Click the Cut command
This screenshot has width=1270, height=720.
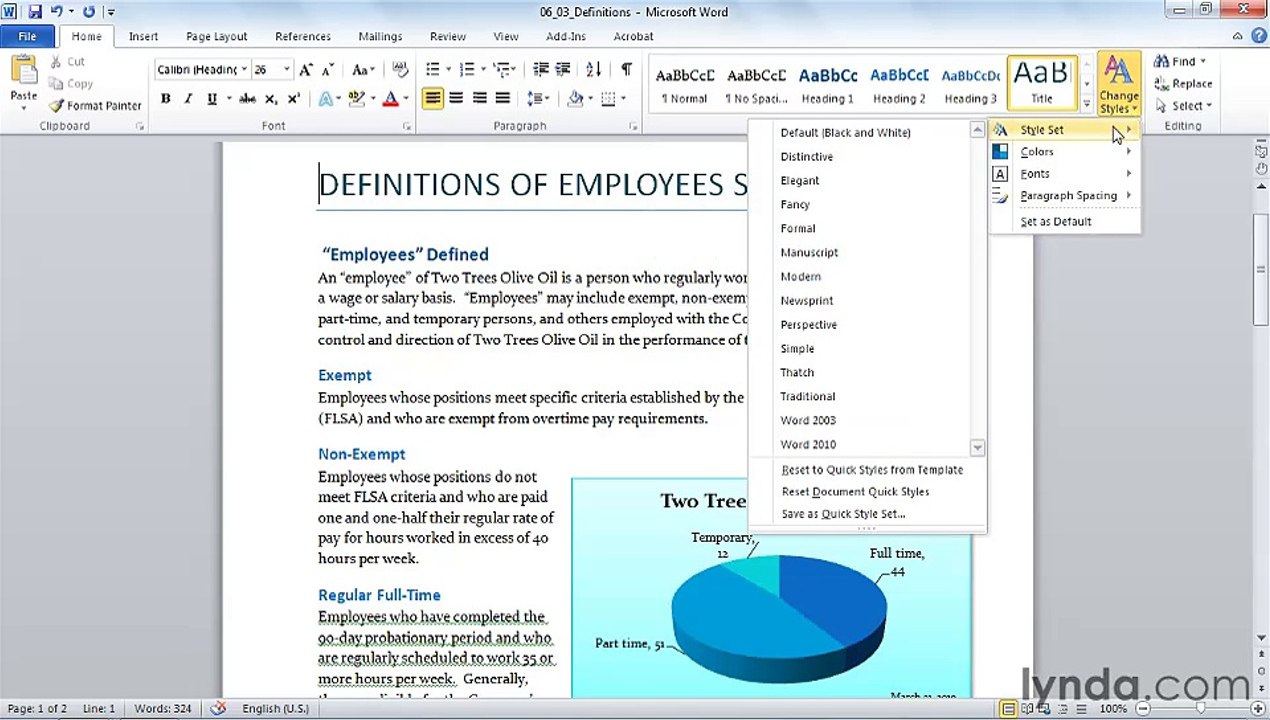[x=68, y=62]
